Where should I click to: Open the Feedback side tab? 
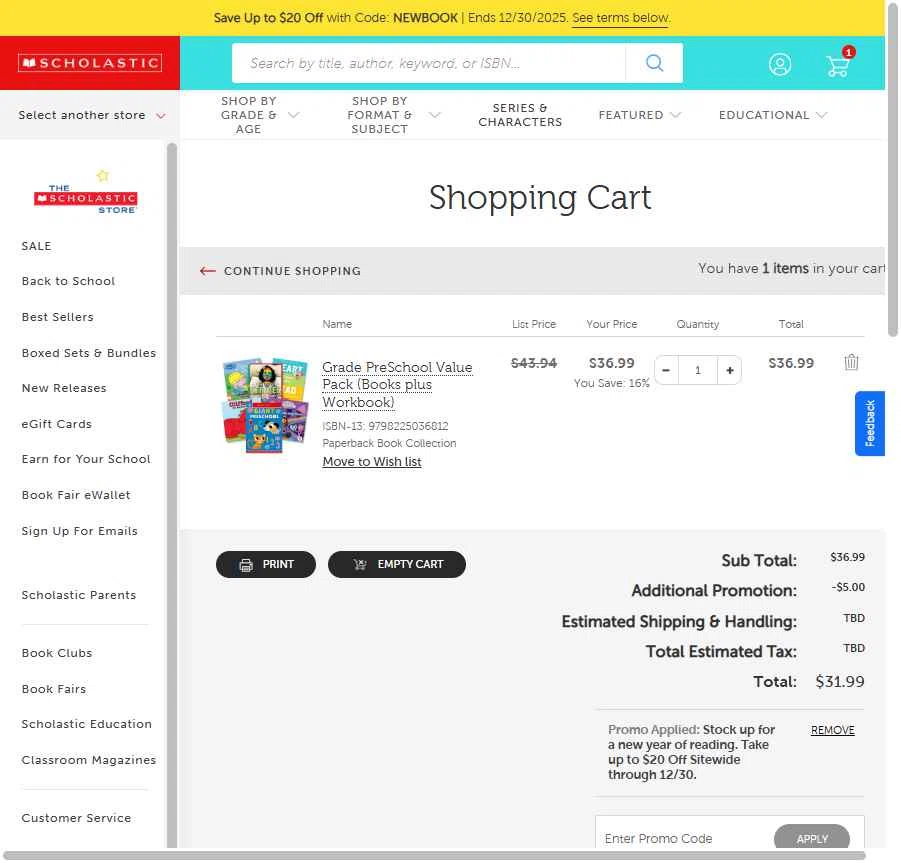pyautogui.click(x=869, y=423)
